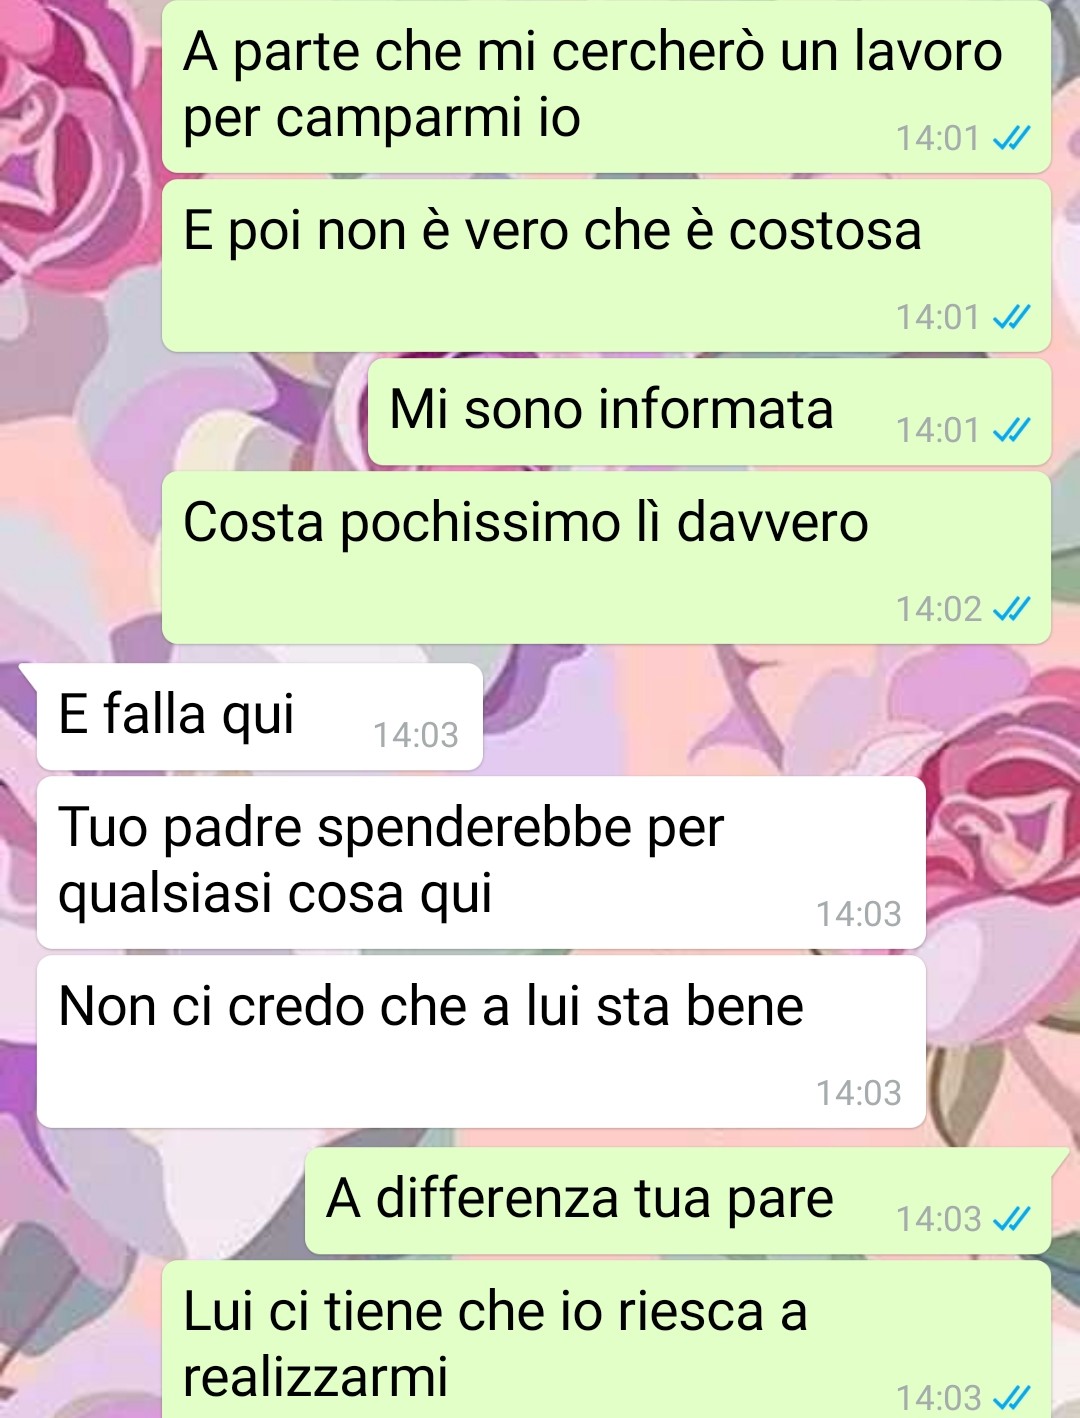Select the received message 'E falla qui'

coord(260,717)
